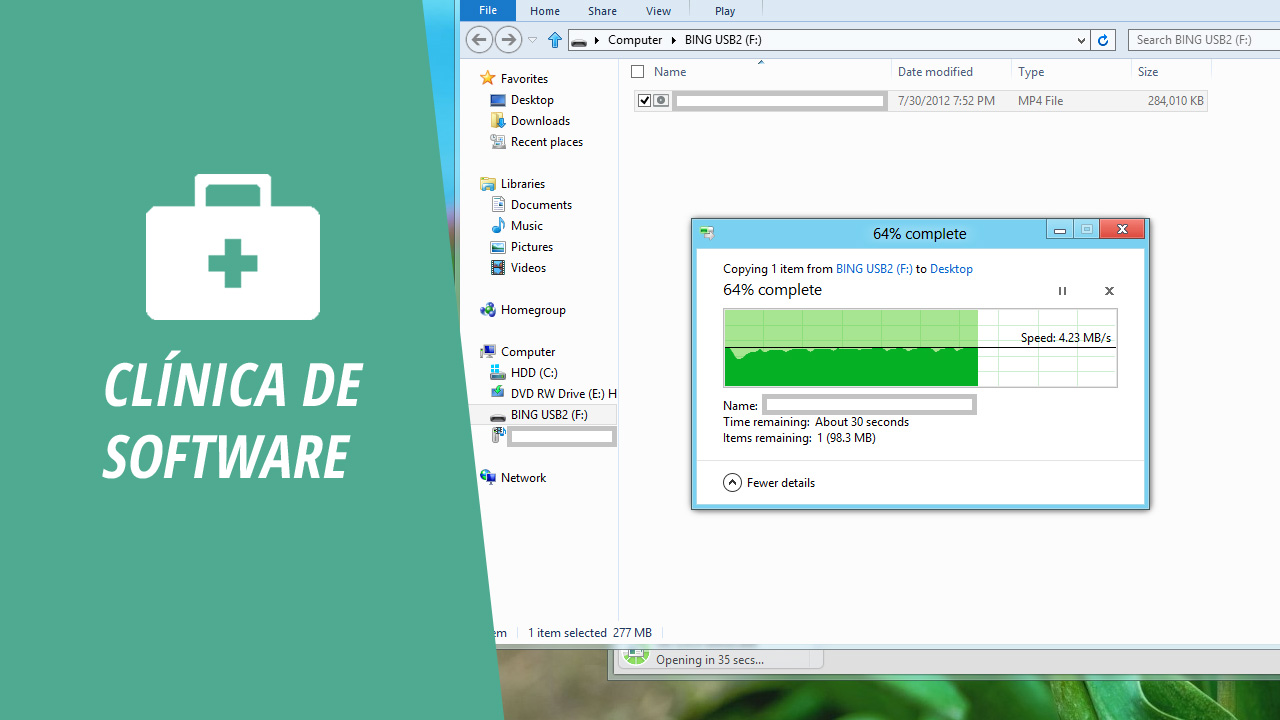Uncheck the MP4 file's checkbox
The image size is (1280, 720).
click(645, 101)
